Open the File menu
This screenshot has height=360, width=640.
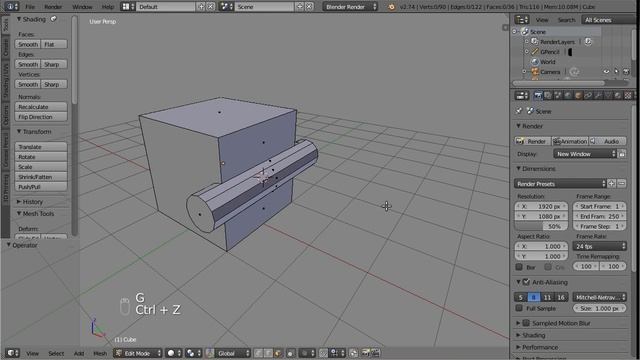pyautogui.click(x=30, y=7)
